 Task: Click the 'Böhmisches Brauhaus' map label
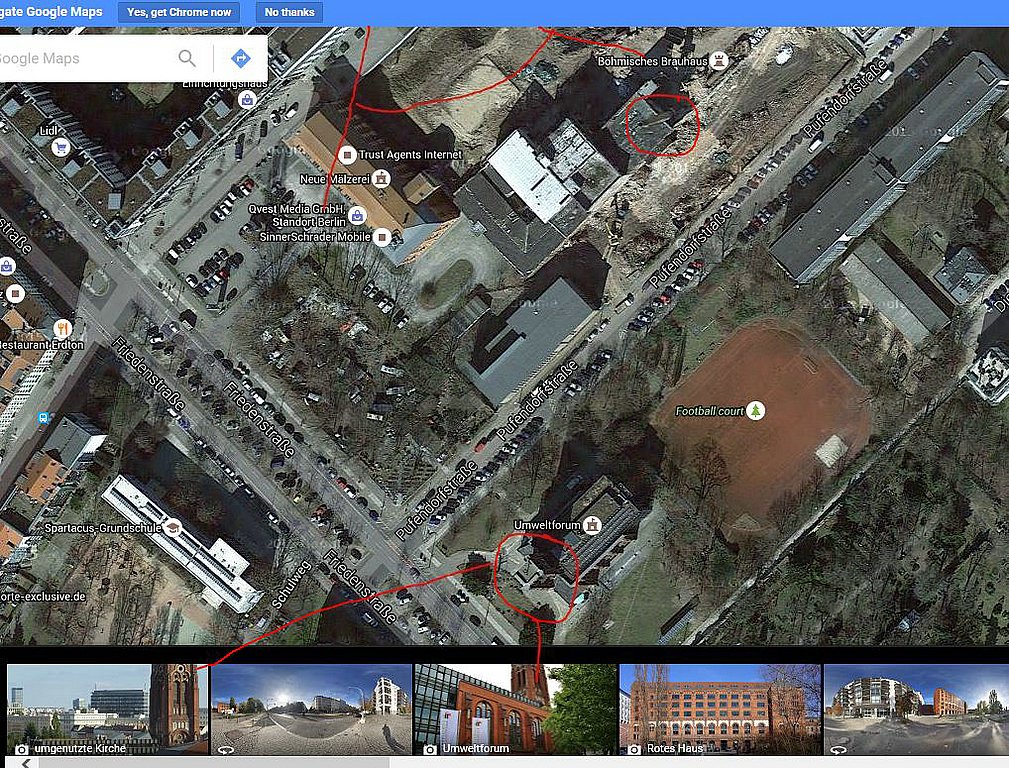[653, 61]
